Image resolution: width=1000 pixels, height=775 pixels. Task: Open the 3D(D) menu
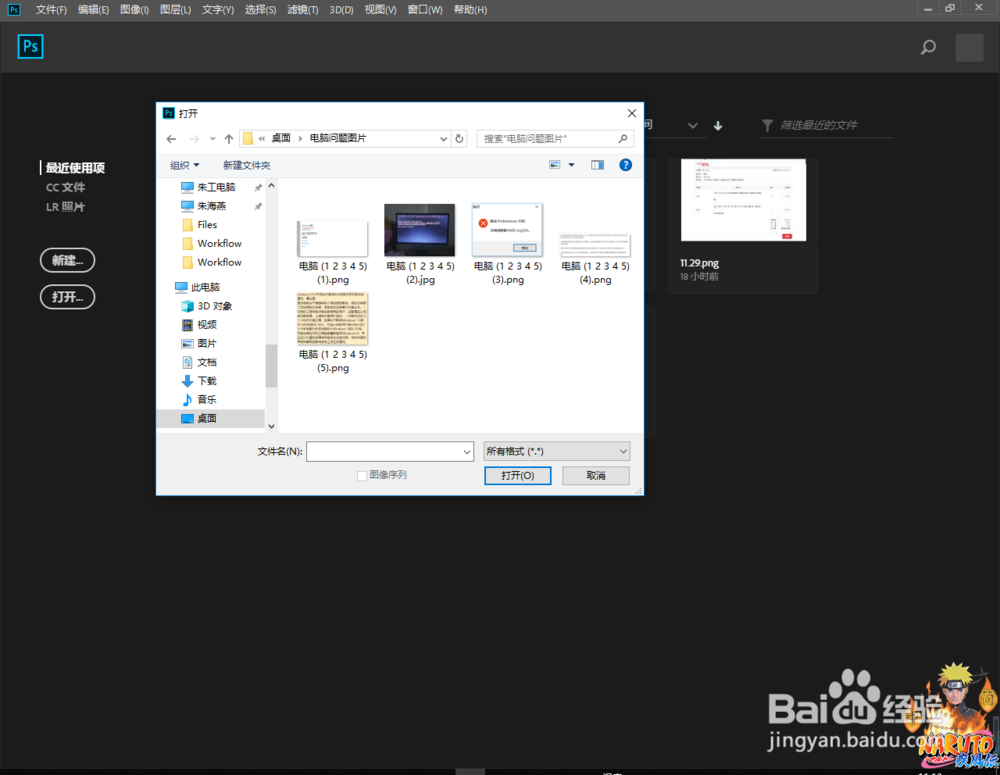[x=341, y=10]
